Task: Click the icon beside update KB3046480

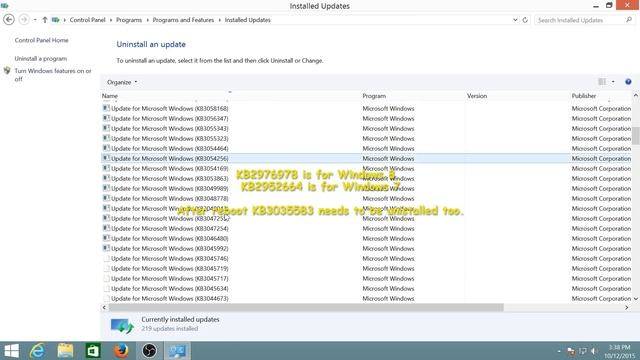Action: tap(106, 238)
